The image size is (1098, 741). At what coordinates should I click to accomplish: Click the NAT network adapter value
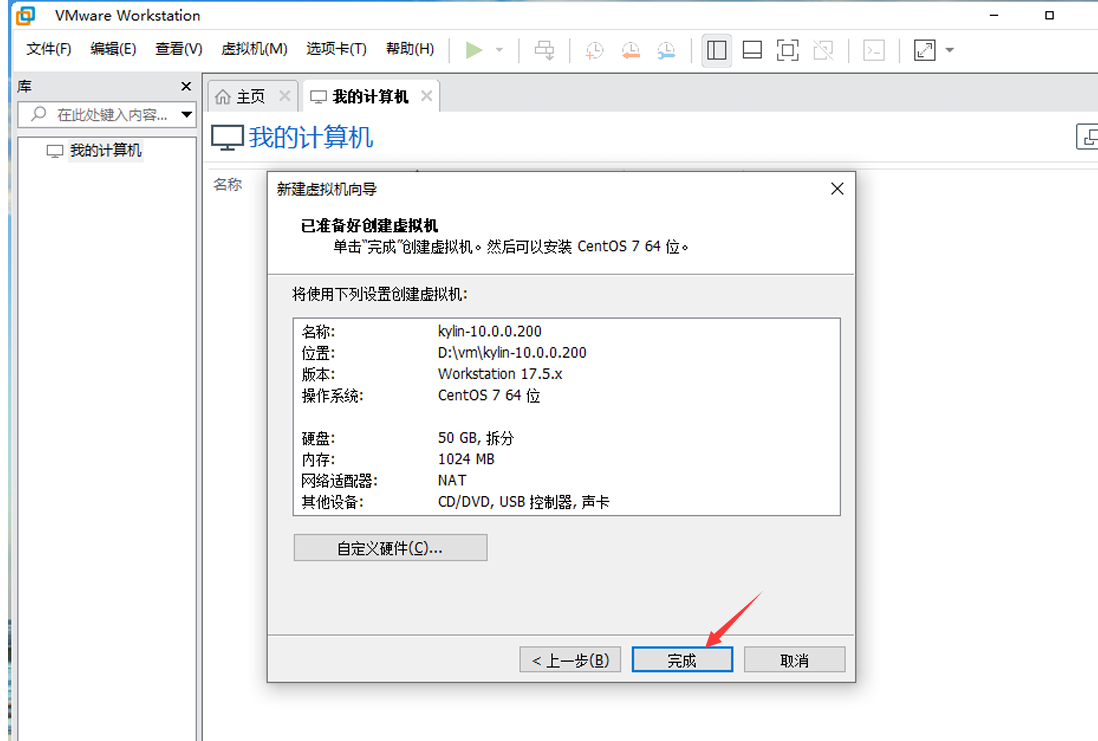point(452,480)
